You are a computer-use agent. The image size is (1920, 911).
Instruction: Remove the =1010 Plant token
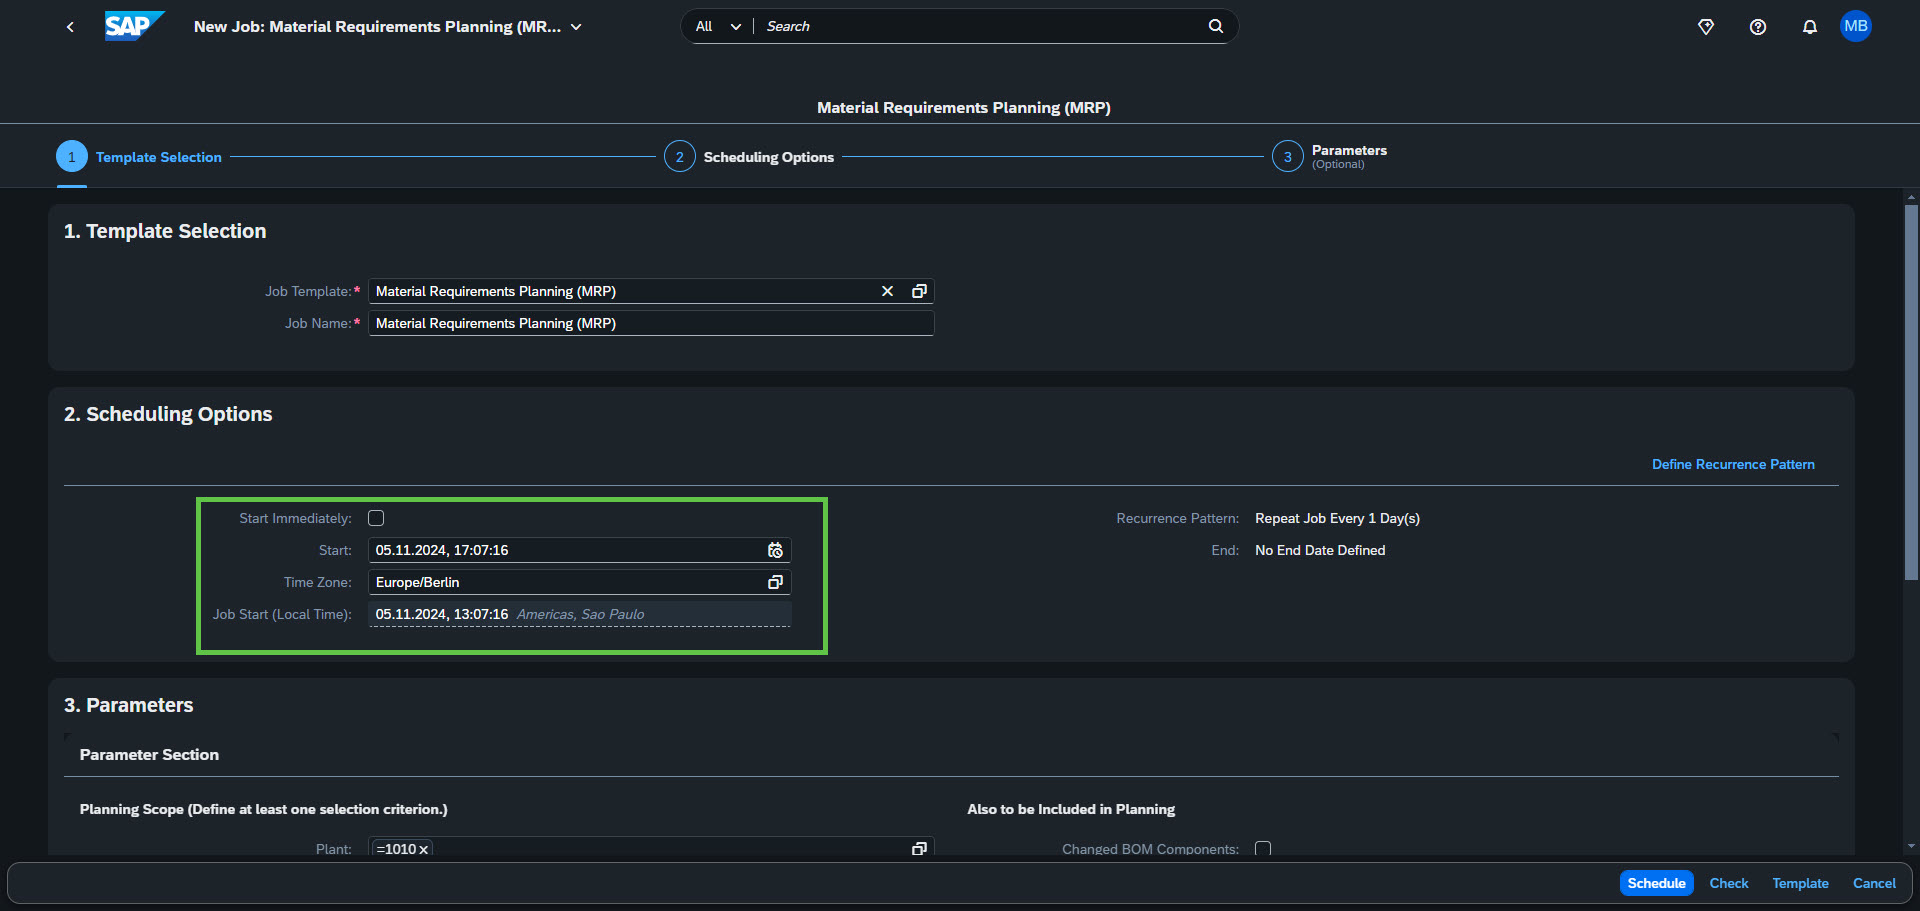pyautogui.click(x=424, y=849)
